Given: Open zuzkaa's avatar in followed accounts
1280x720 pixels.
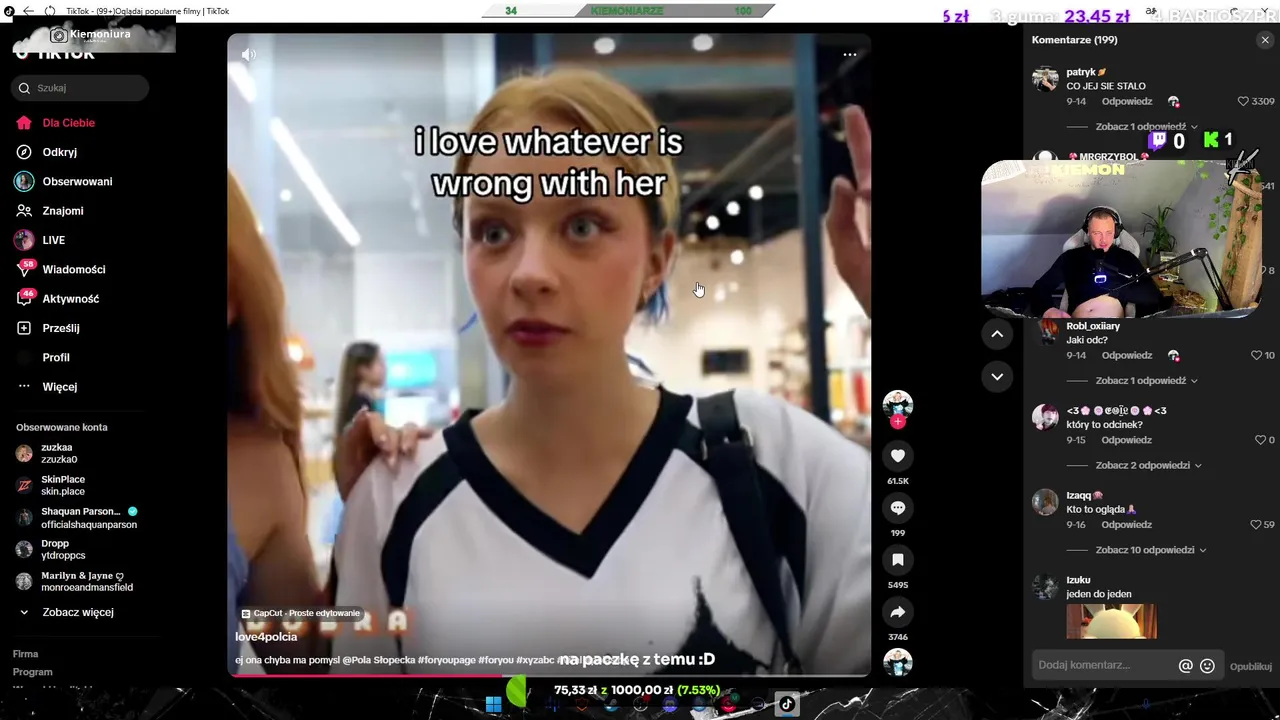Looking at the screenshot, I should [x=24, y=454].
